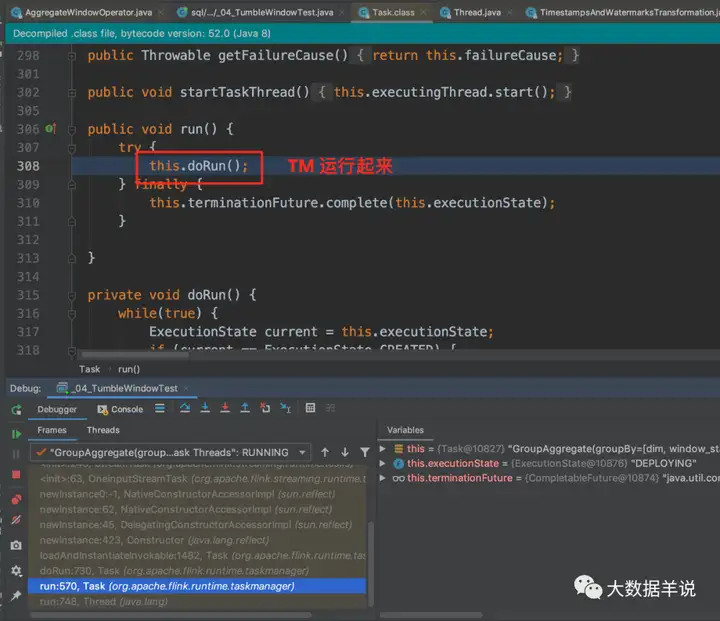Select frame <init>:63, OneInputStreamTask
The image size is (720, 621).
(x=197, y=479)
